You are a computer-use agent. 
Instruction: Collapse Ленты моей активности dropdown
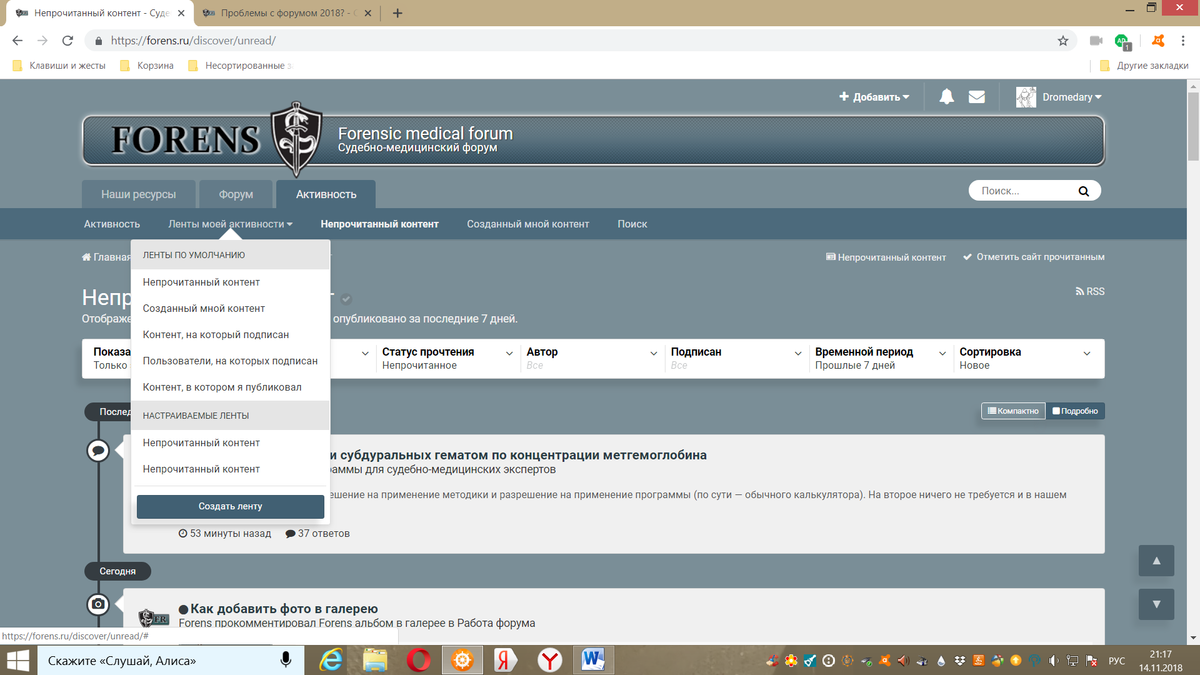tap(230, 224)
